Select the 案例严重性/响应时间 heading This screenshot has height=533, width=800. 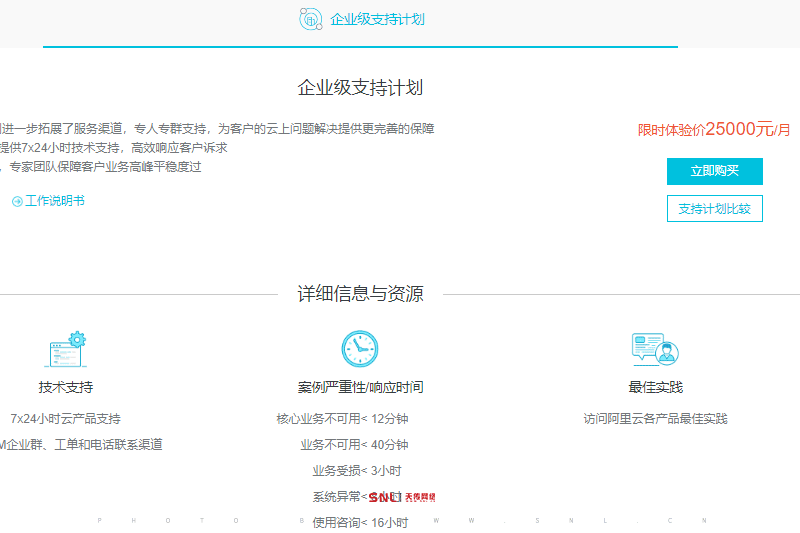360,387
